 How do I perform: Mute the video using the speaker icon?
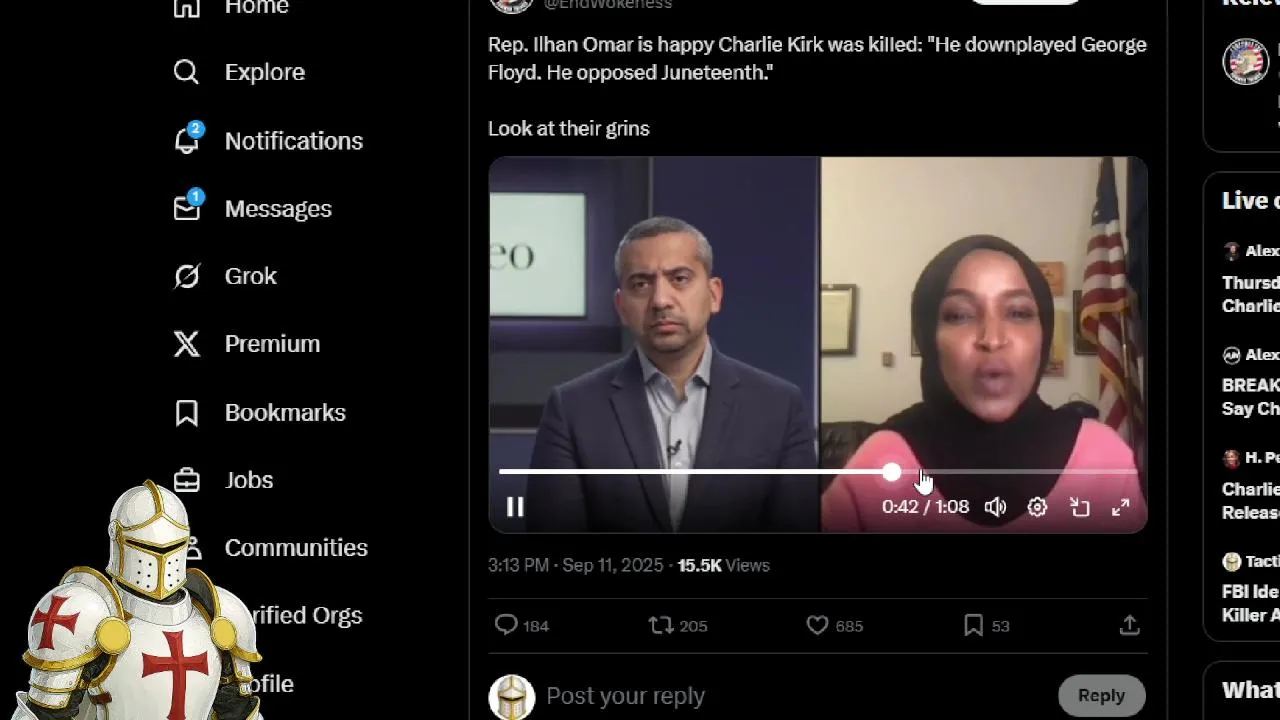click(995, 507)
